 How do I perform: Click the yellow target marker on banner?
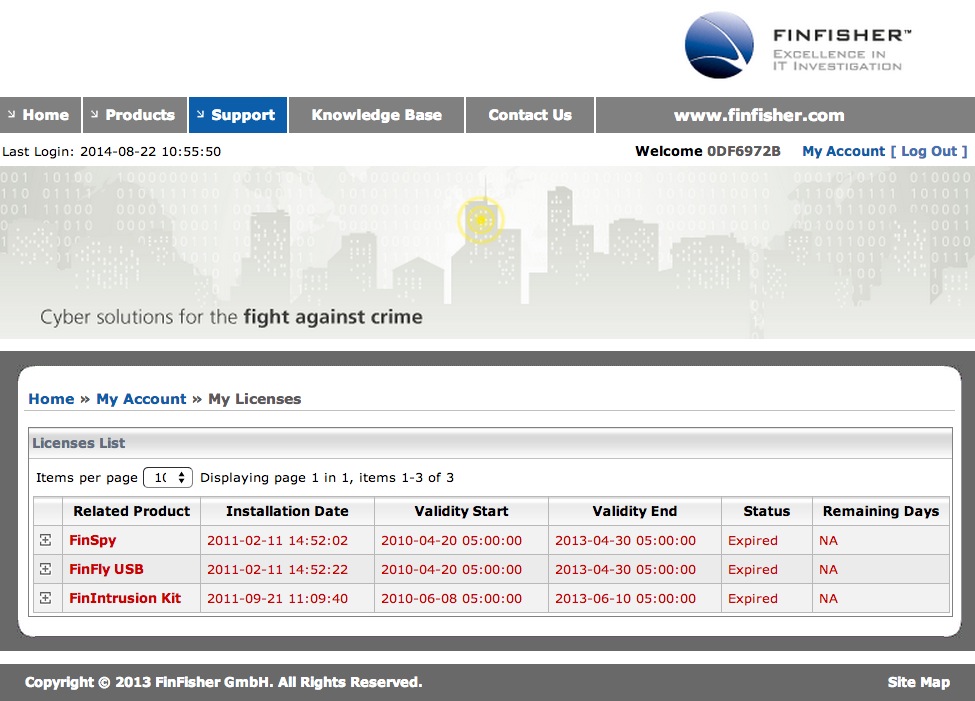pos(481,220)
